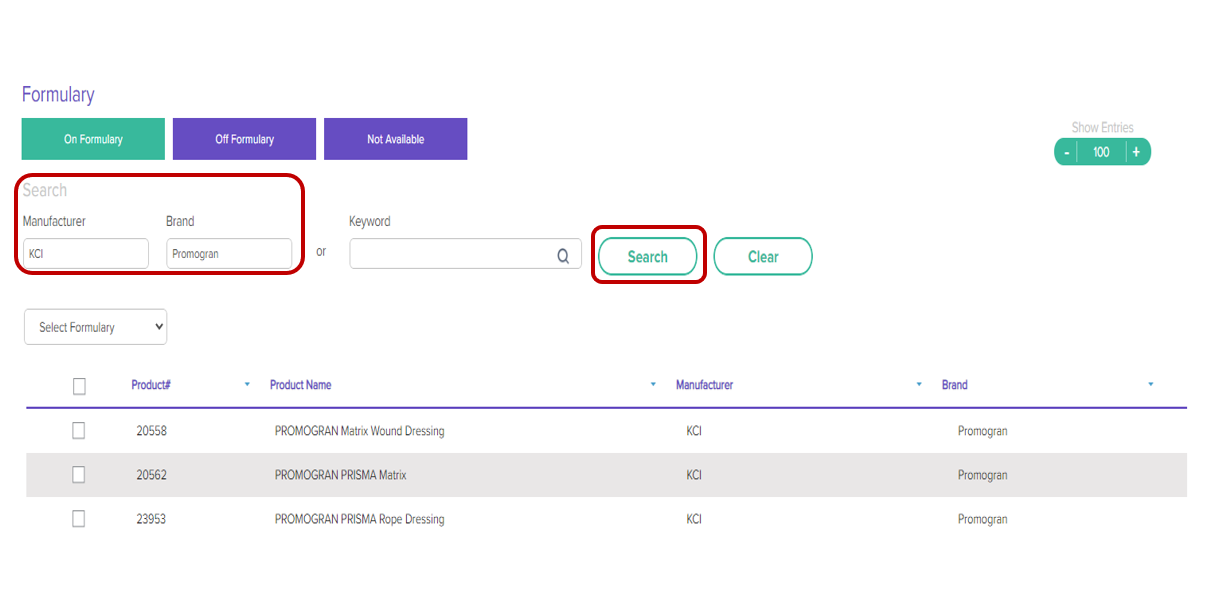Switch to the Off Formulary tab
This screenshot has height=604, width=1208.
pos(244,139)
